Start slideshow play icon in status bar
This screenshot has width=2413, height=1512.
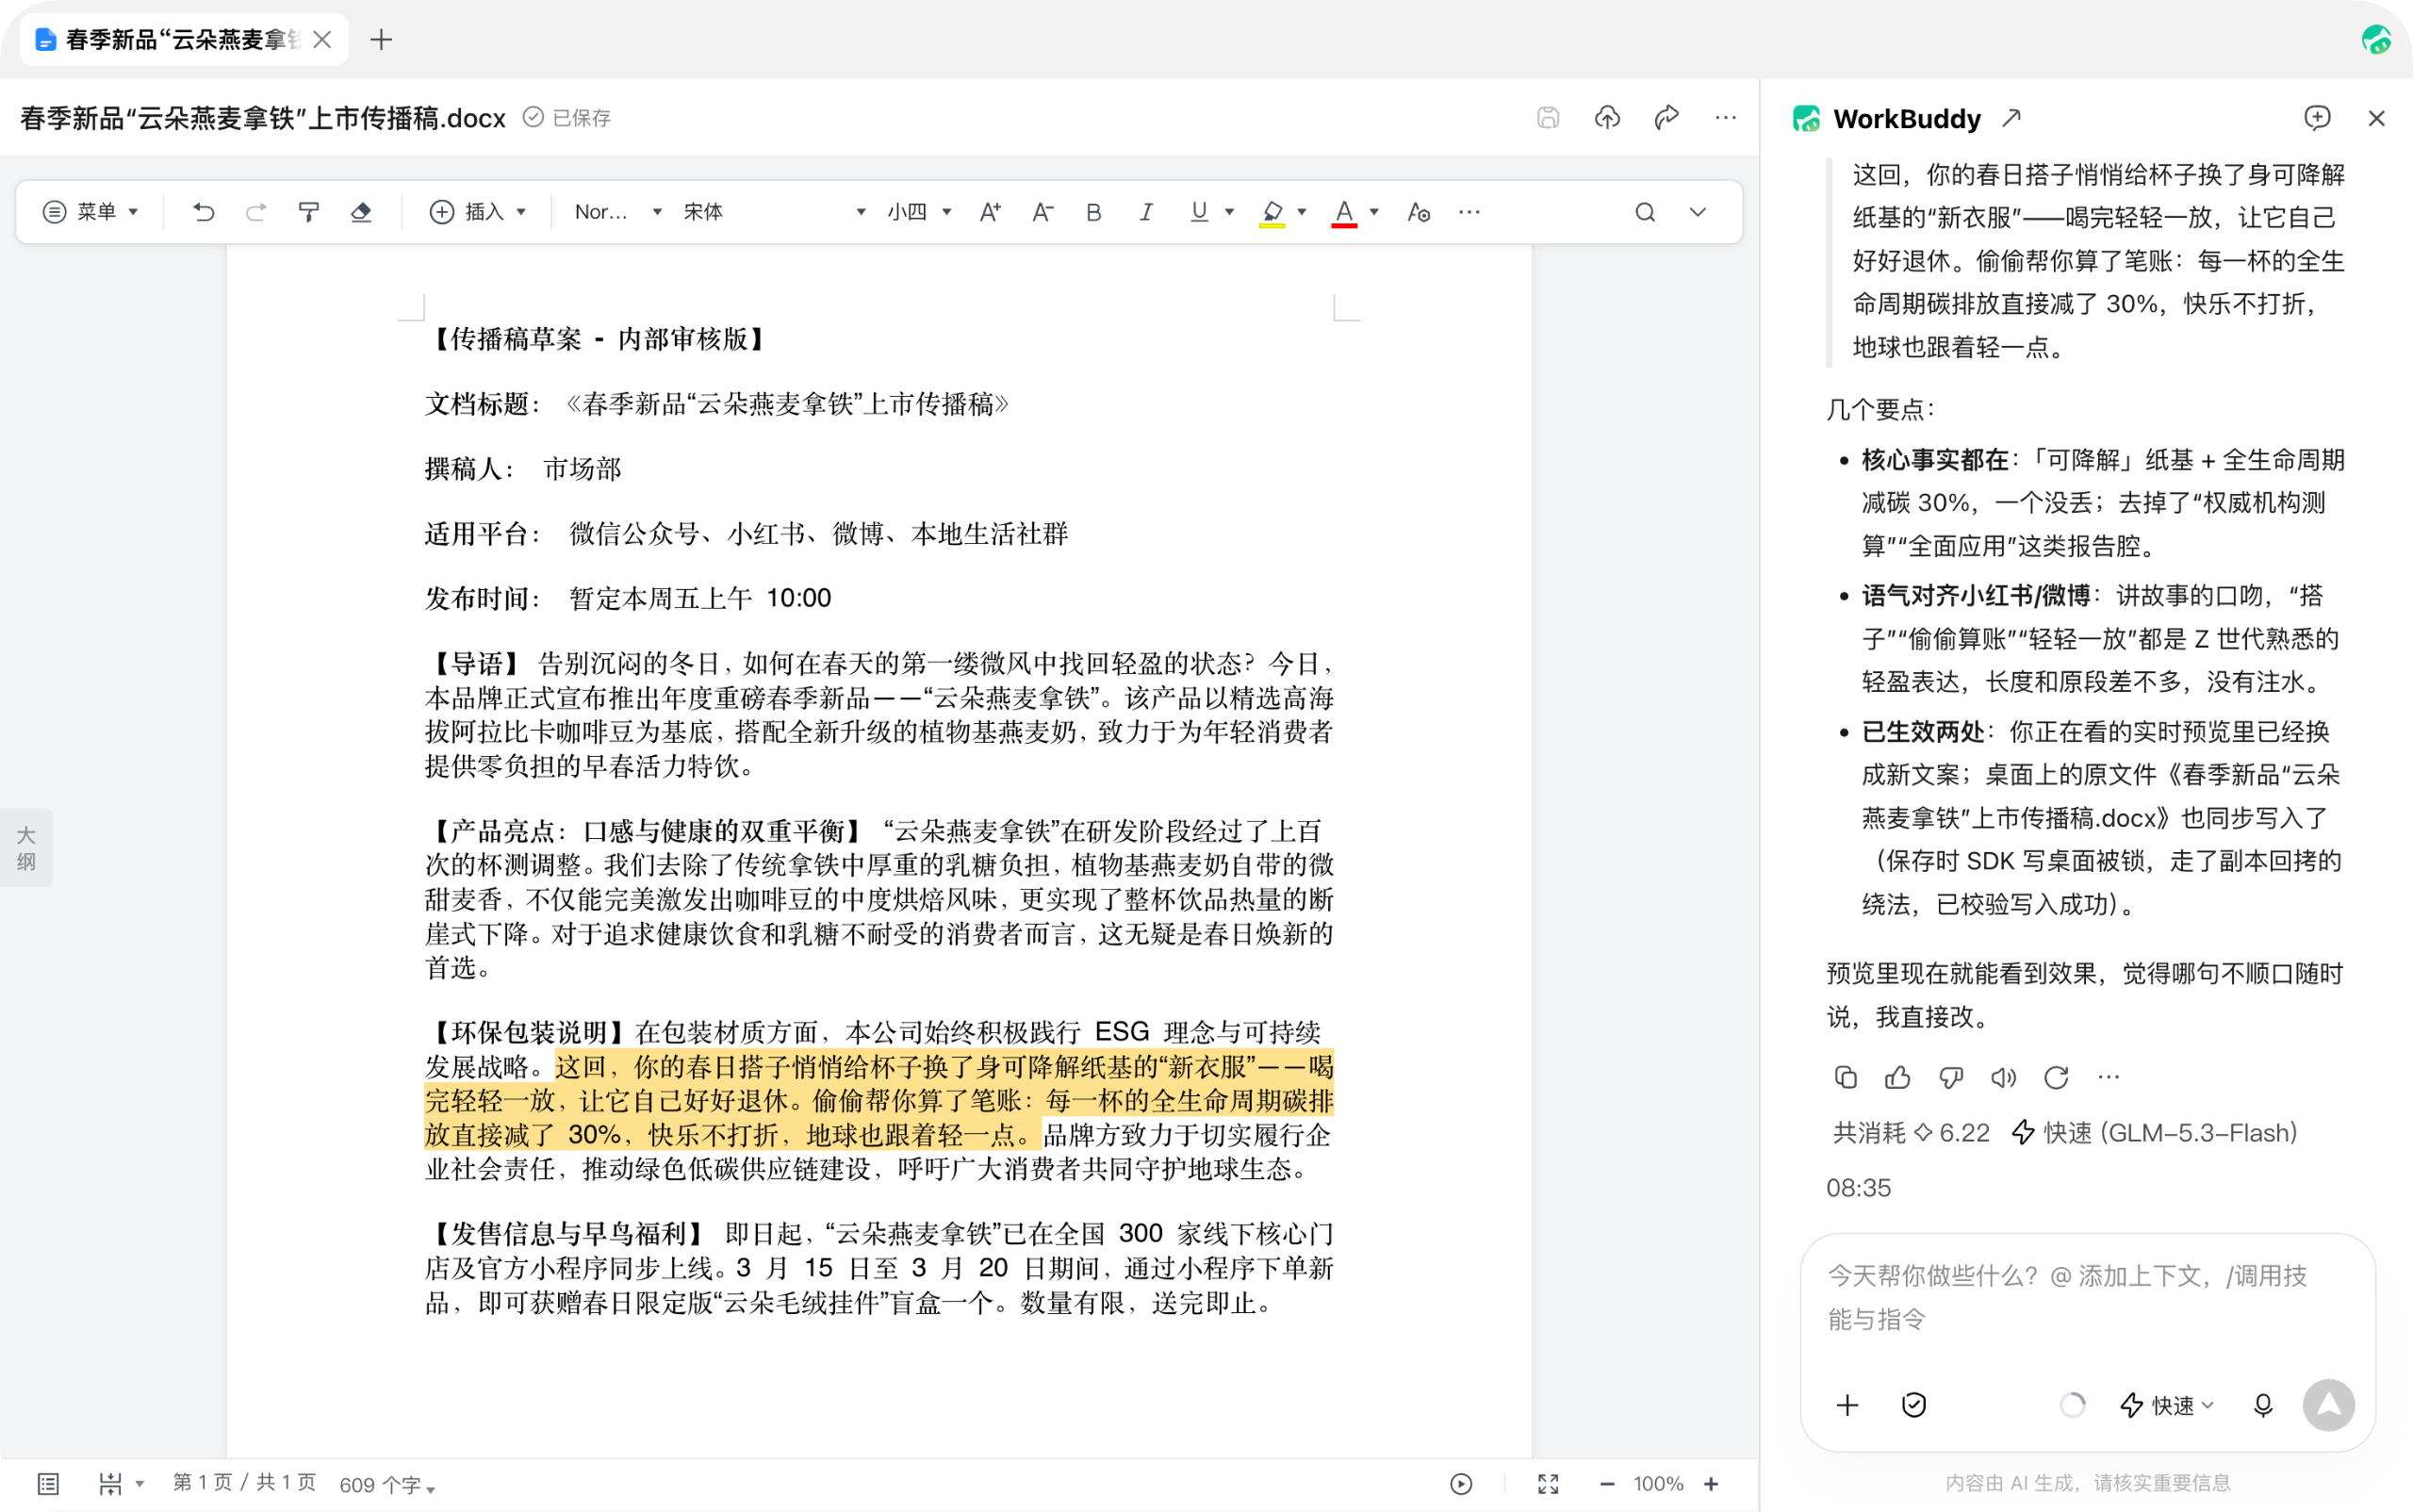click(x=1461, y=1484)
